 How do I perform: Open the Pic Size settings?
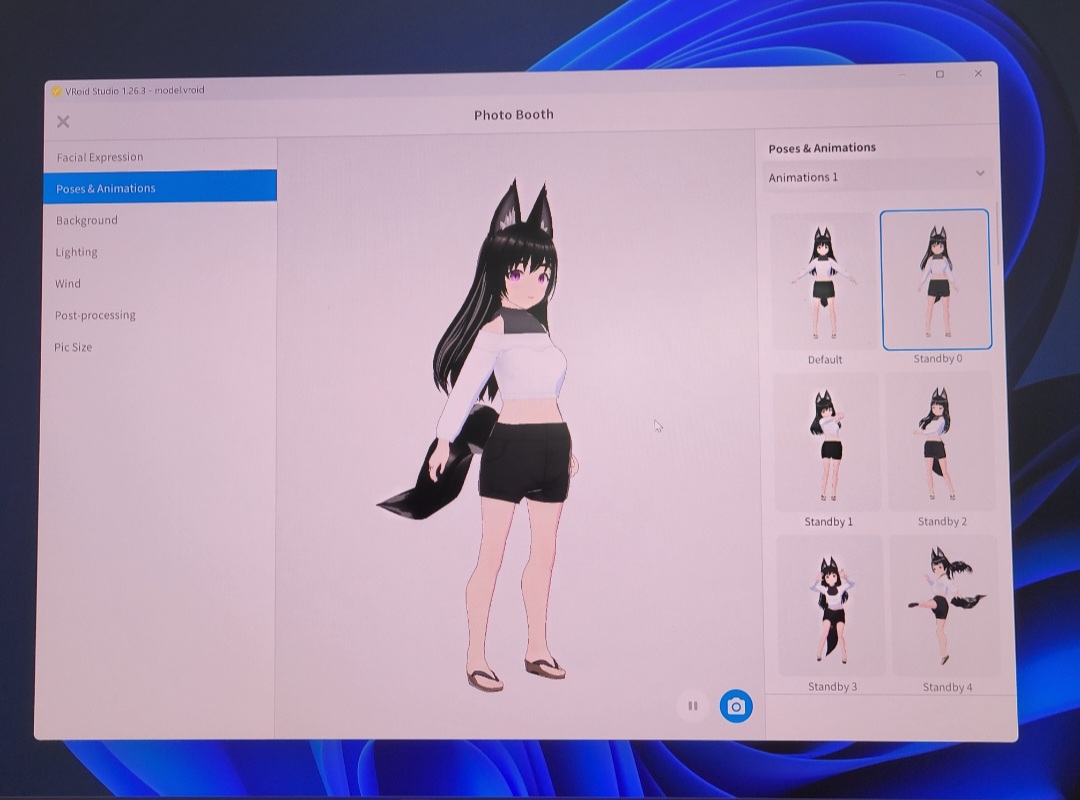coord(72,347)
